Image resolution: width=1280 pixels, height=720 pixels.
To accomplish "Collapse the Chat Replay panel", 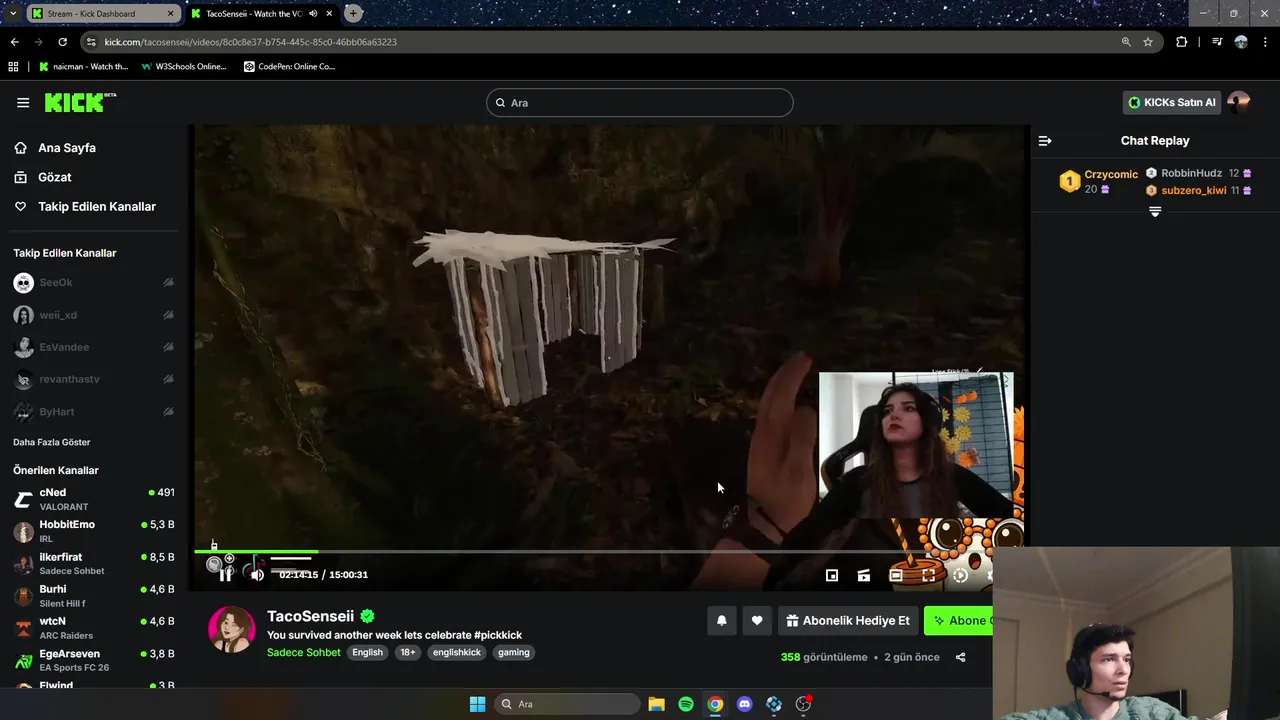I will (x=1045, y=141).
